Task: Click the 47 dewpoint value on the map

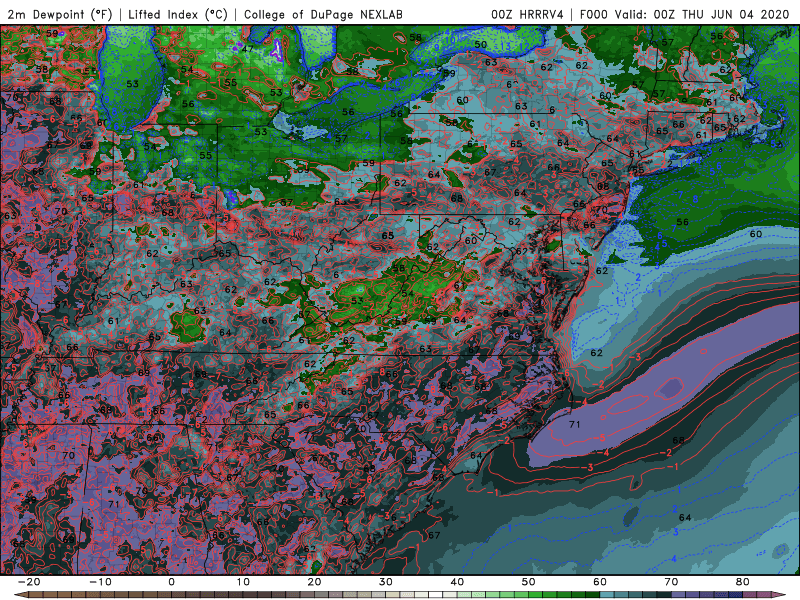Action: click(248, 49)
